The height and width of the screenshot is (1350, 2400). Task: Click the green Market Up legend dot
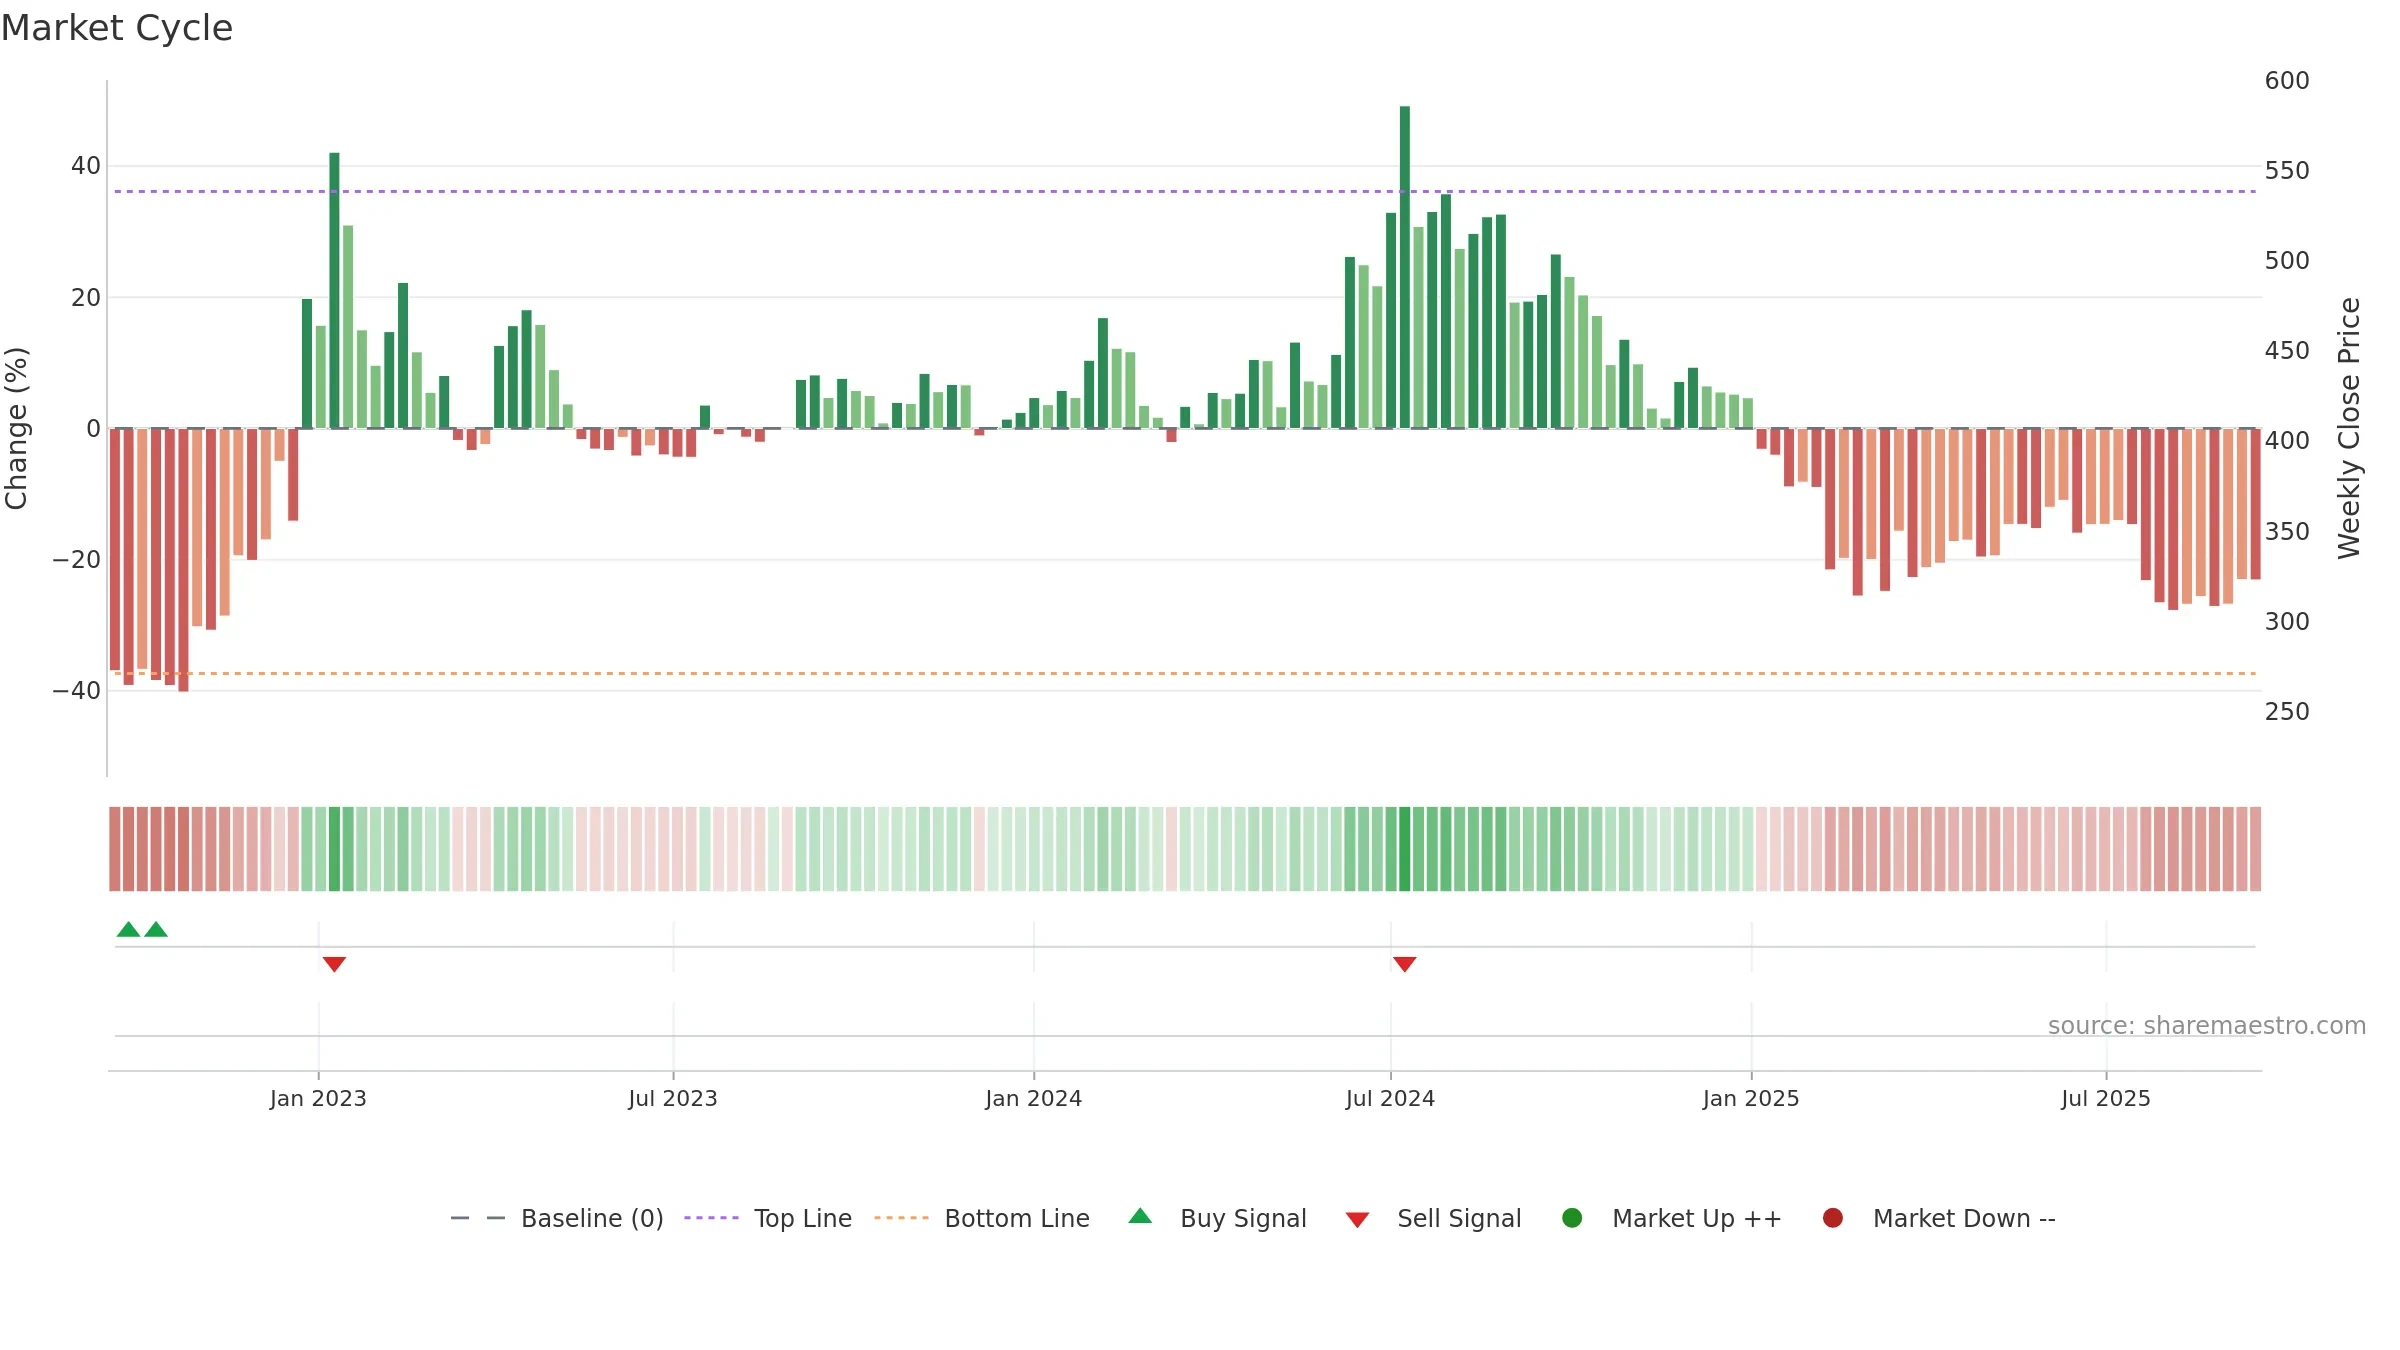tap(1572, 1218)
